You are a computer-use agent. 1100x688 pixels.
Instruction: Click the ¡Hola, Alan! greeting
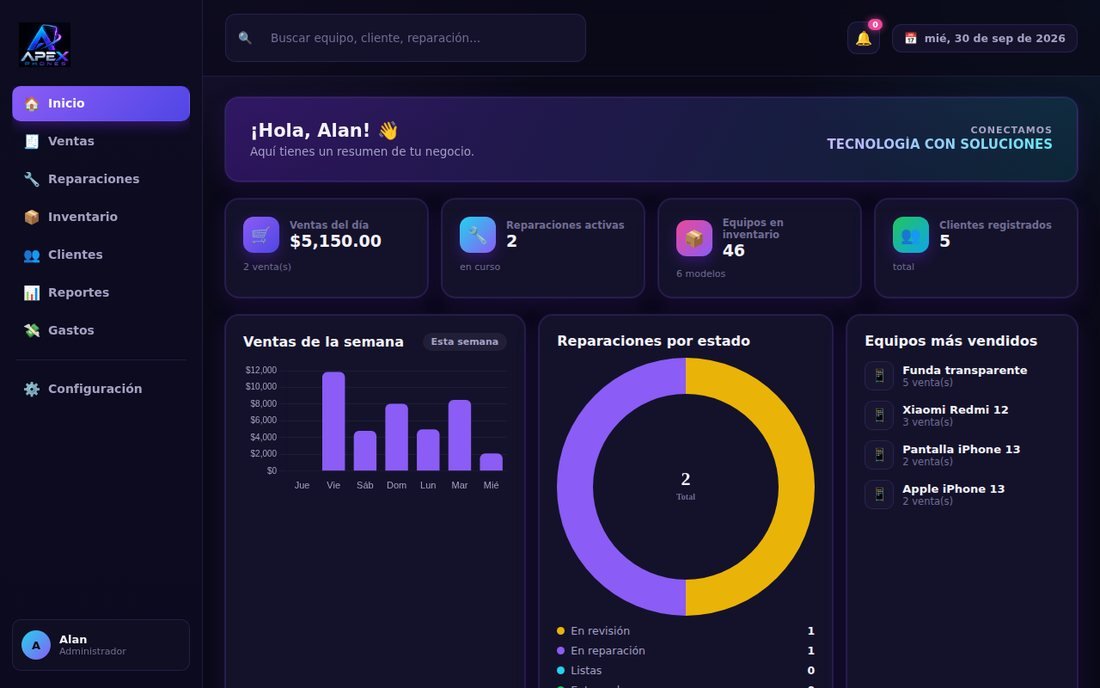coord(324,130)
